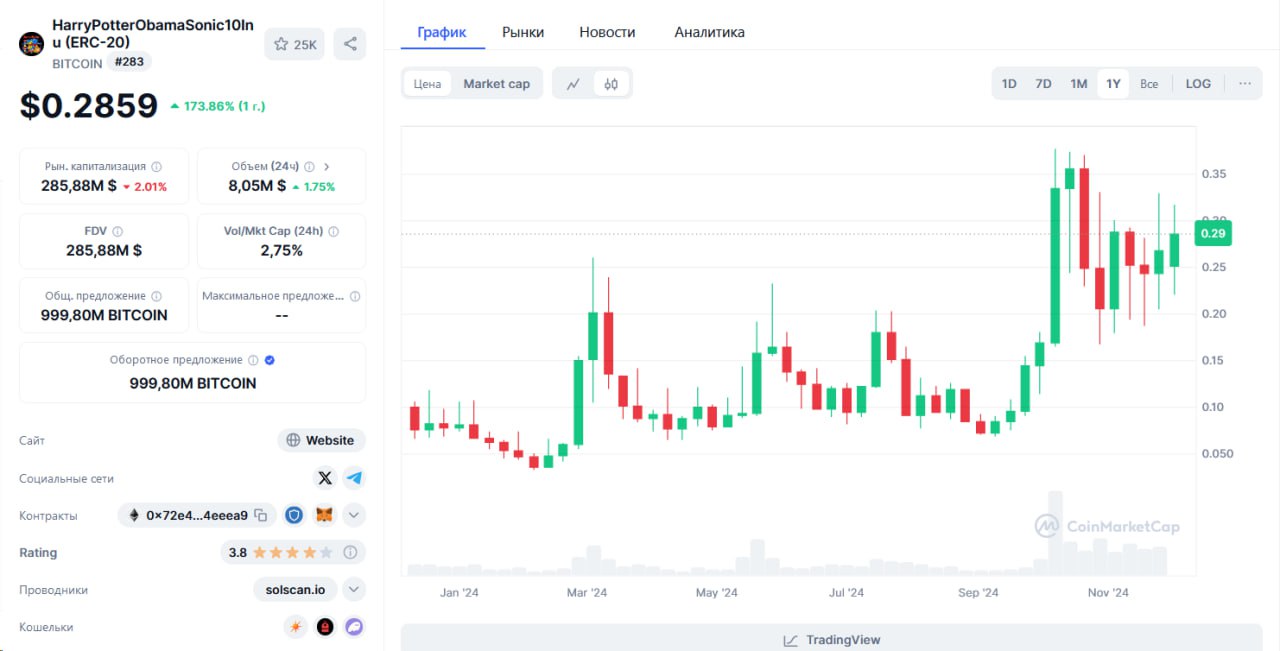Viewport: 1280px width, 651px height.
Task: Switch to the Новости tab
Action: [607, 32]
